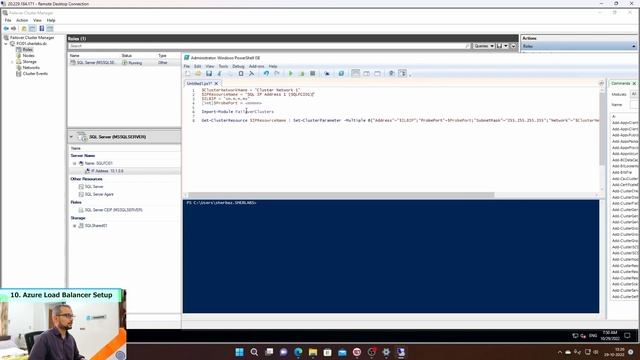Toggle the Command Add-on in the ISE toolbar
Screen dimensions: 640x360
402,73
